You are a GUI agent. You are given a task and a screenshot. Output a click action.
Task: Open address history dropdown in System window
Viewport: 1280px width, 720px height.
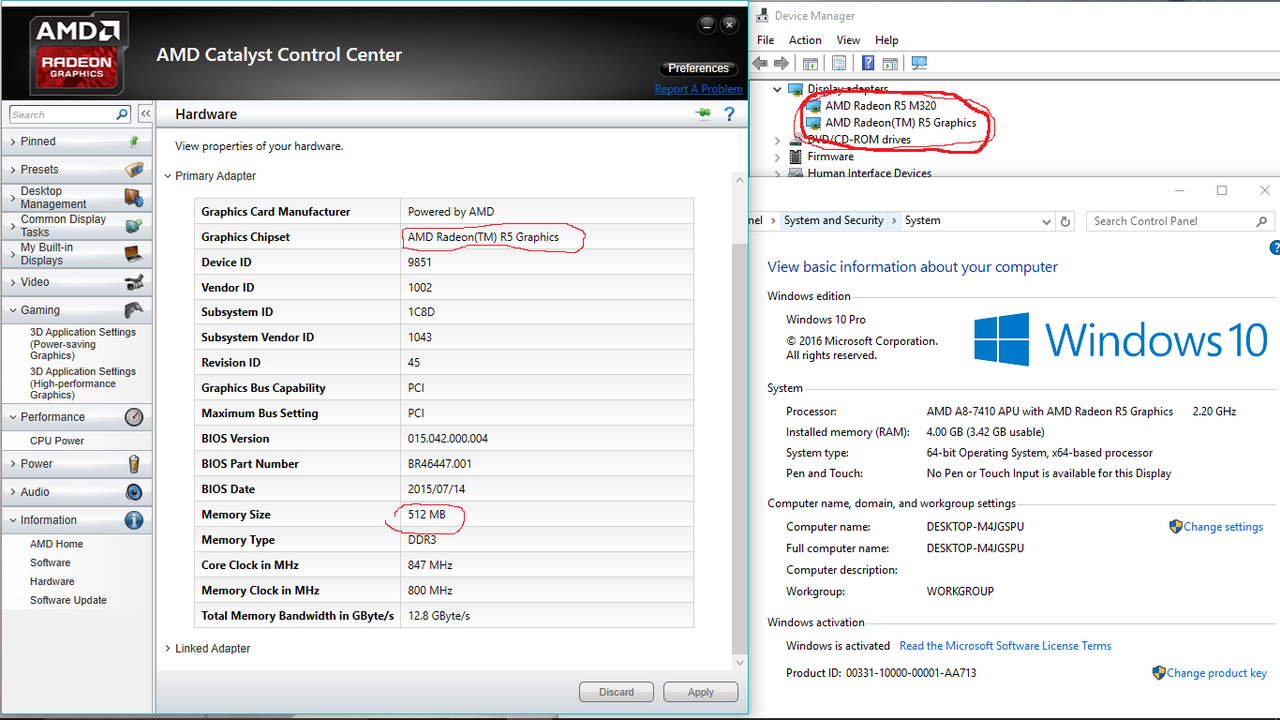(x=1046, y=221)
